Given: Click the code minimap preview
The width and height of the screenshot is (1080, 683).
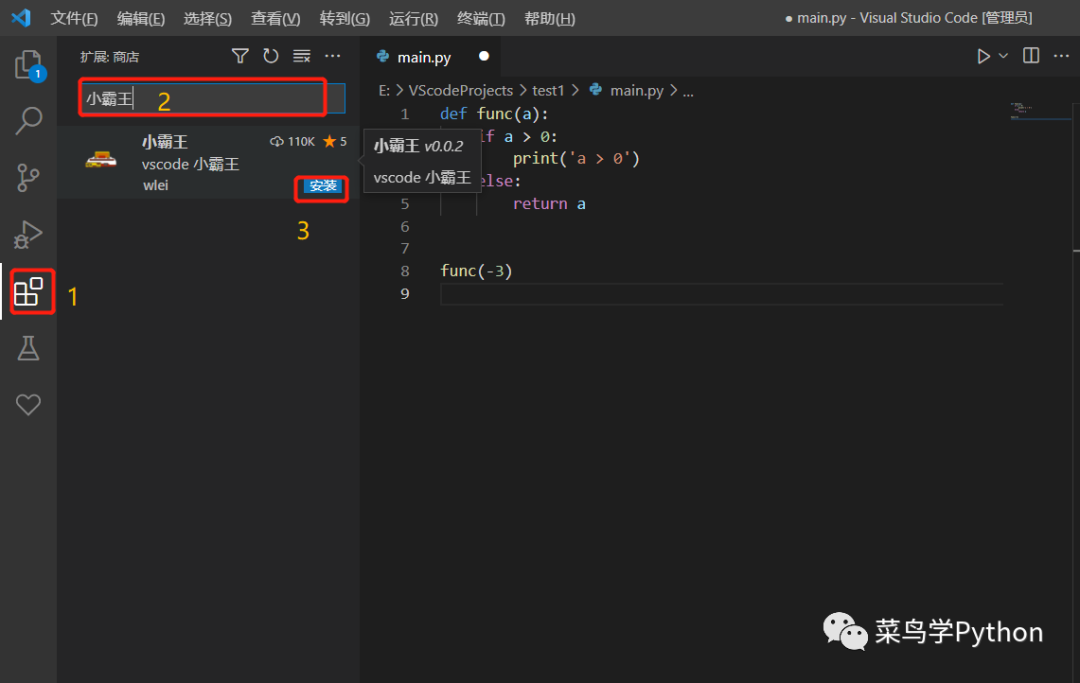Looking at the screenshot, I should pyautogui.click(x=1021, y=111).
